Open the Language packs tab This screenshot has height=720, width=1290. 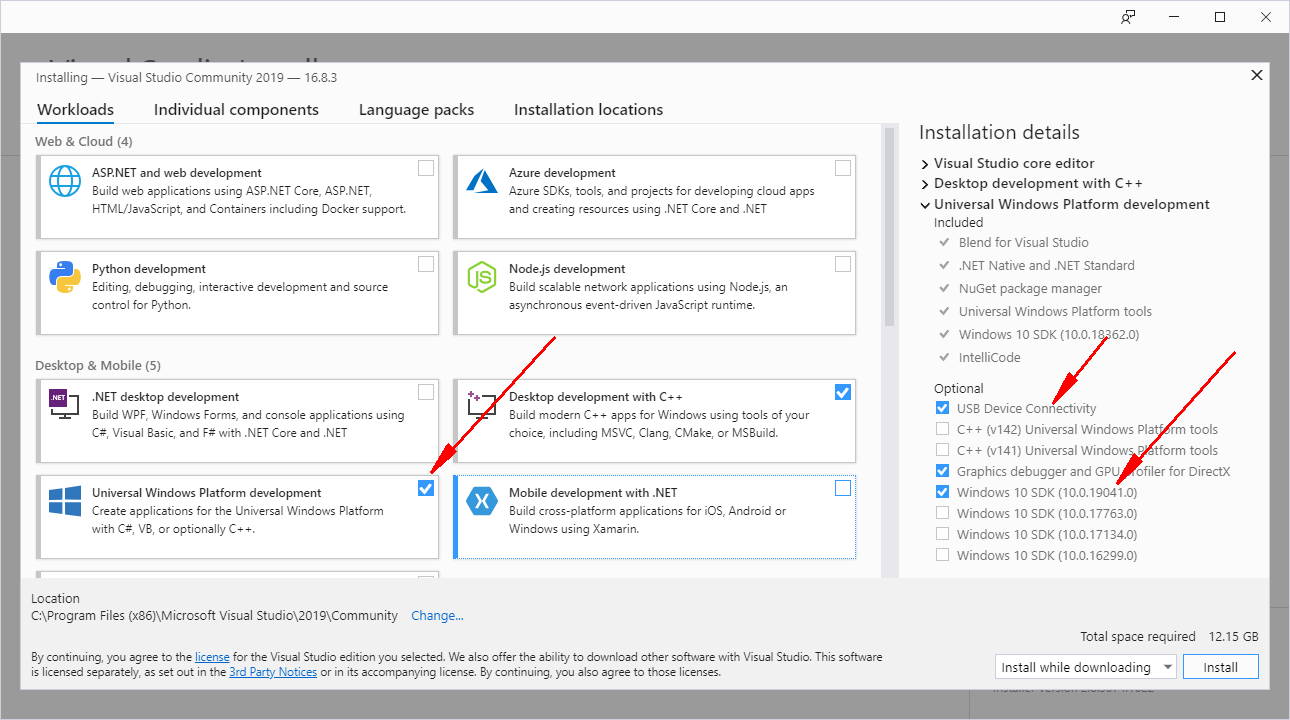coord(416,110)
